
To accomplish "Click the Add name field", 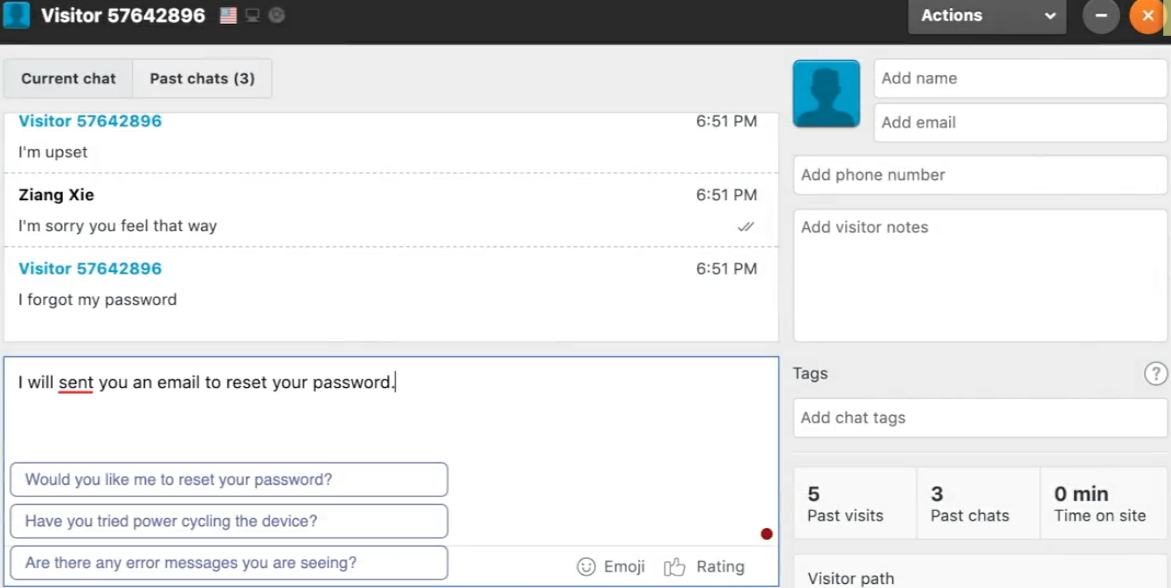I will [1020, 78].
